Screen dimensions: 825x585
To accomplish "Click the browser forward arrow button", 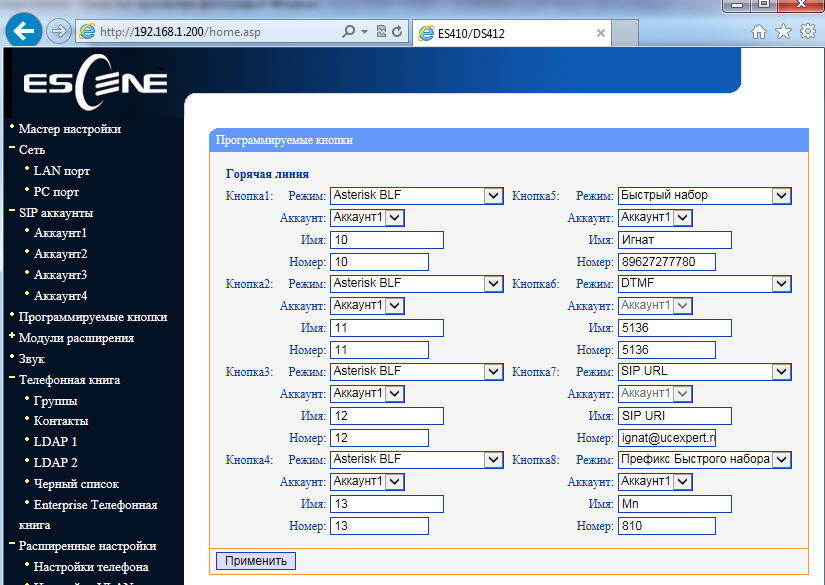I will [x=58, y=32].
